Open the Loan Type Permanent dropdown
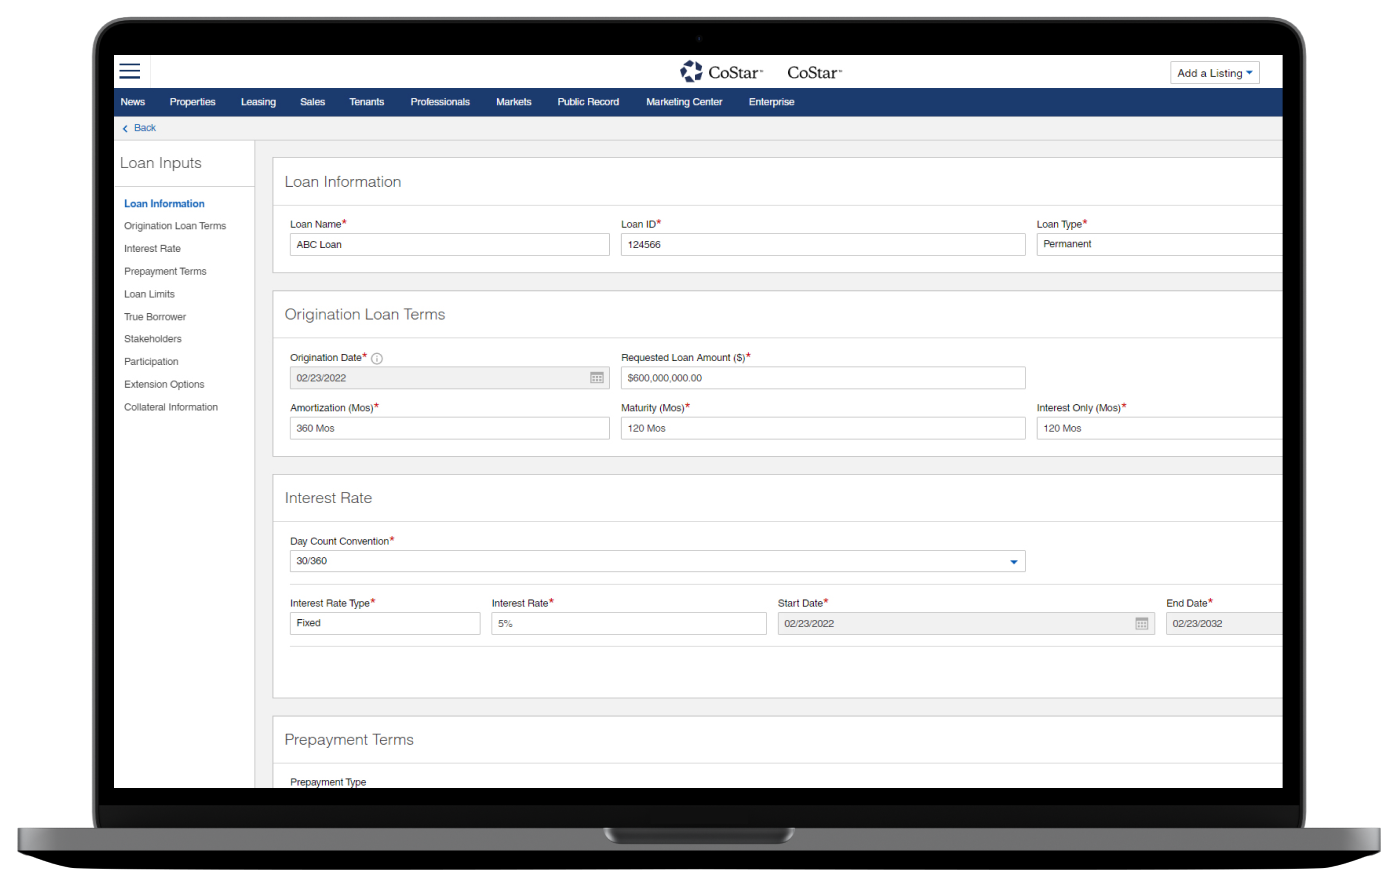The image size is (1400, 894). pos(1159,244)
